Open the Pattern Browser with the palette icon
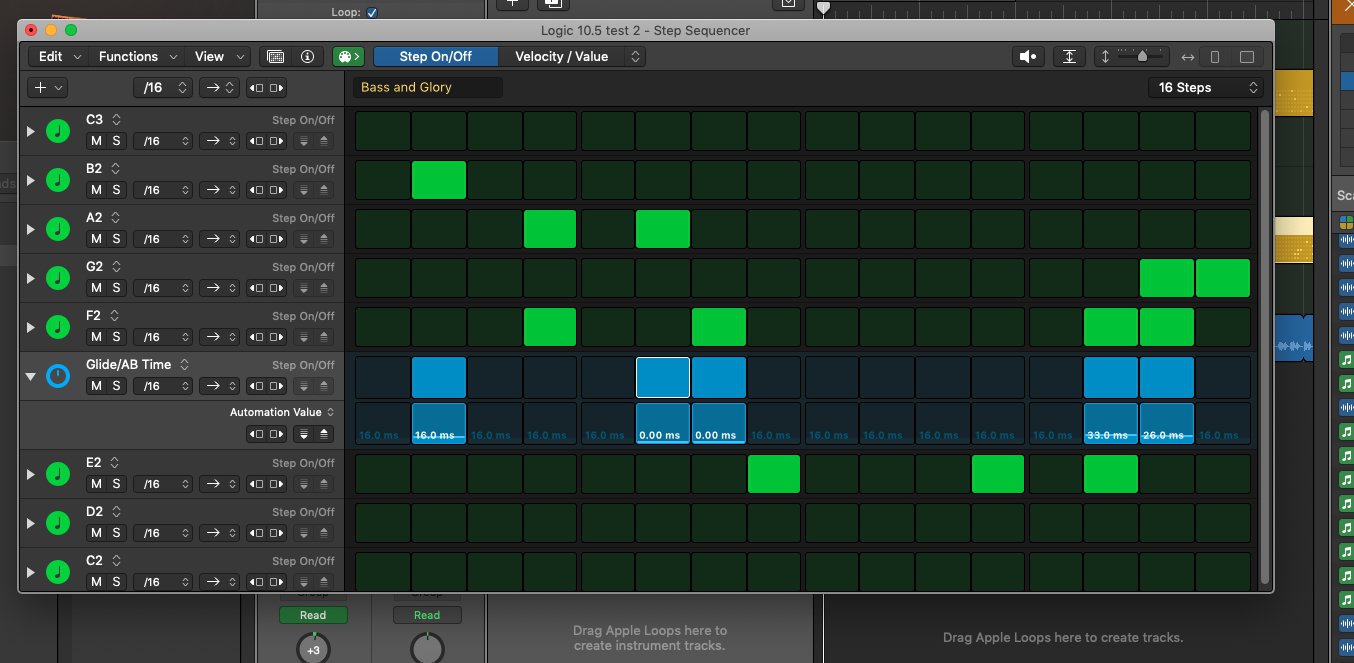Viewport: 1354px width, 663px height. pyautogui.click(x=348, y=57)
